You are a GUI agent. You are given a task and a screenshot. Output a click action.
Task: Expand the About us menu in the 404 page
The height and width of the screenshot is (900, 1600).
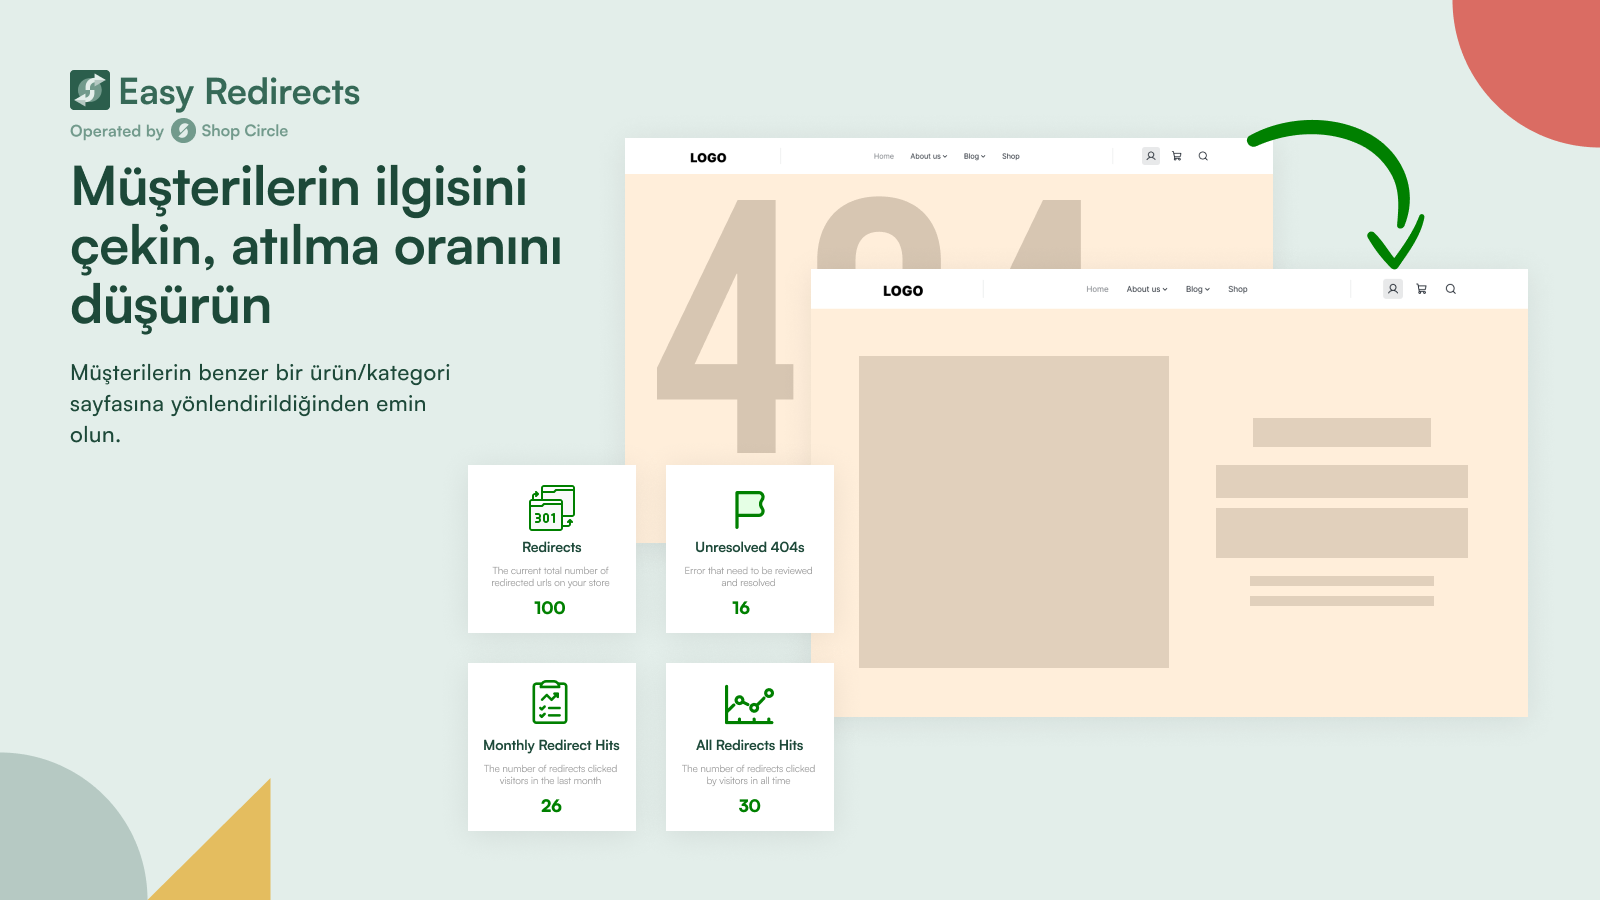pos(929,156)
